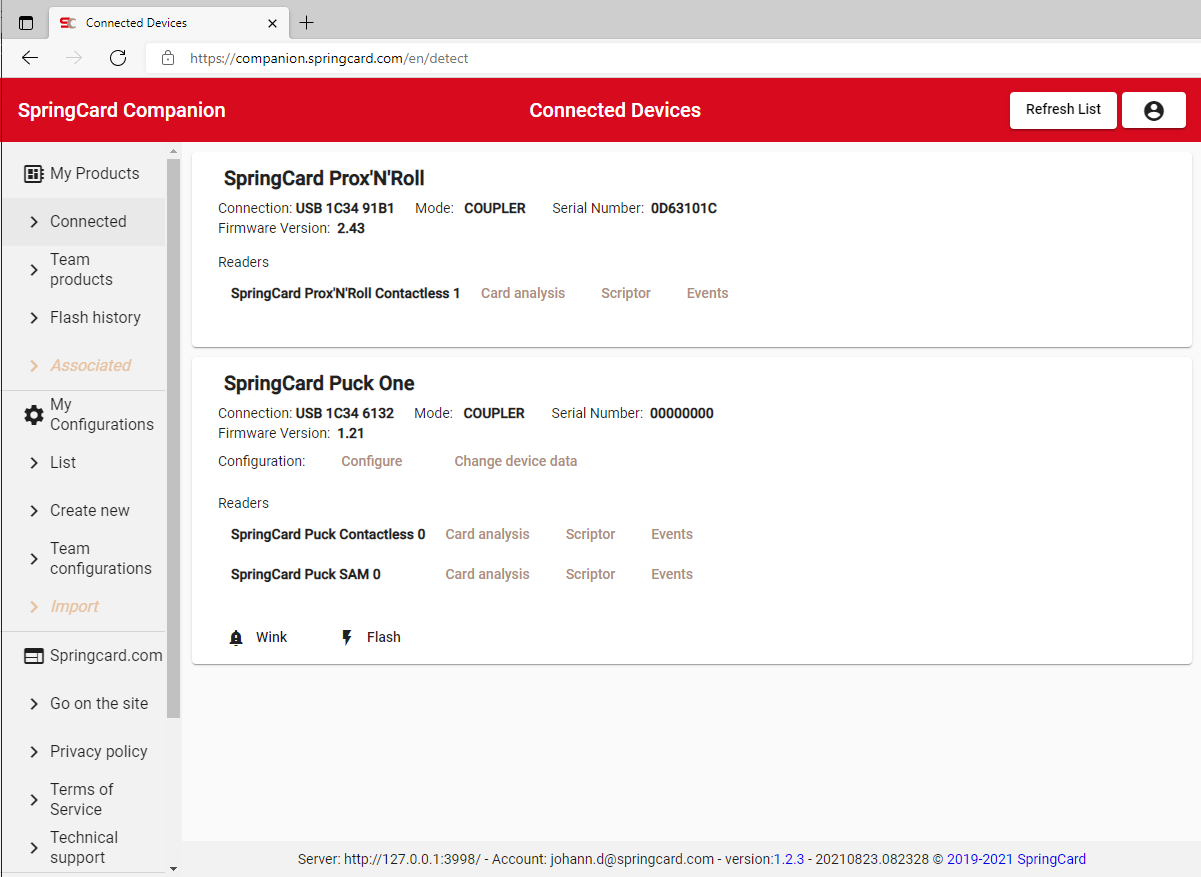Open the account profile icon in the header
The height and width of the screenshot is (877, 1201).
[1153, 110]
